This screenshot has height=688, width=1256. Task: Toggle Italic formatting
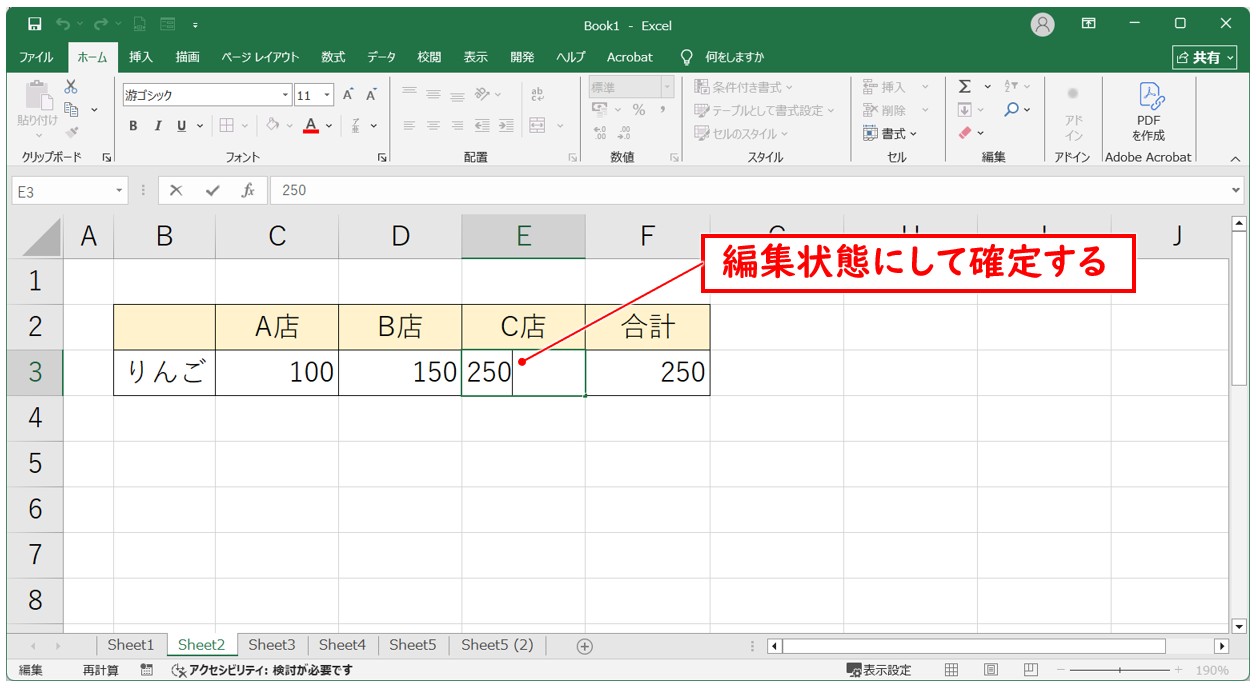(157, 126)
